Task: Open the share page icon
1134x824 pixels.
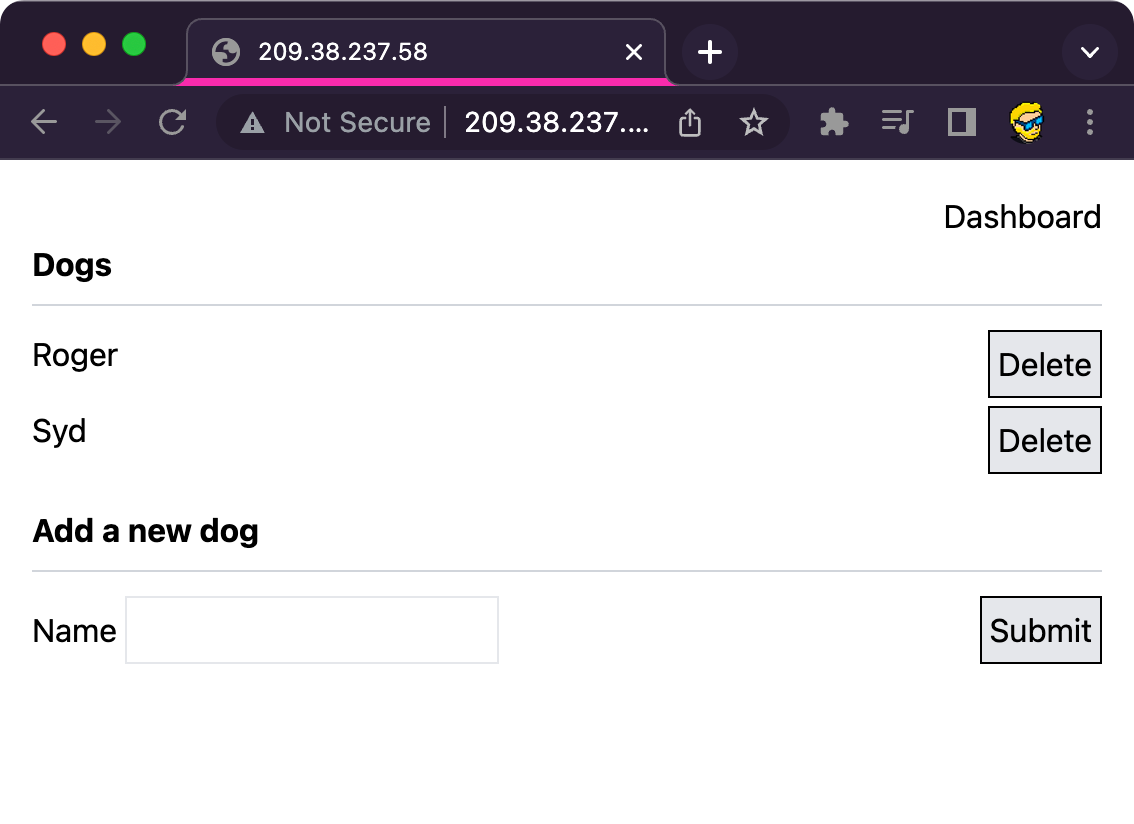Action: point(690,123)
